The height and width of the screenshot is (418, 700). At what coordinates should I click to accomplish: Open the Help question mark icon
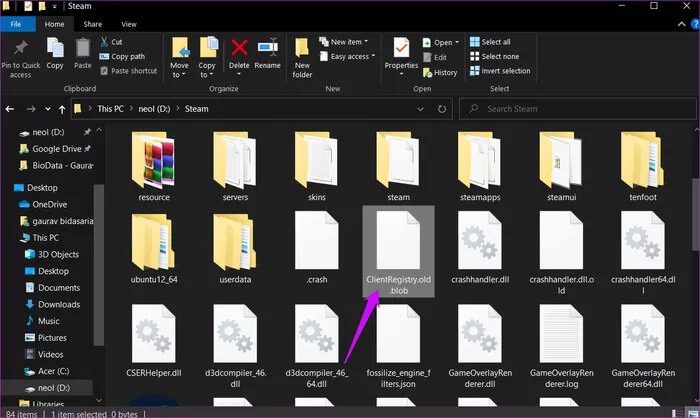click(695, 24)
